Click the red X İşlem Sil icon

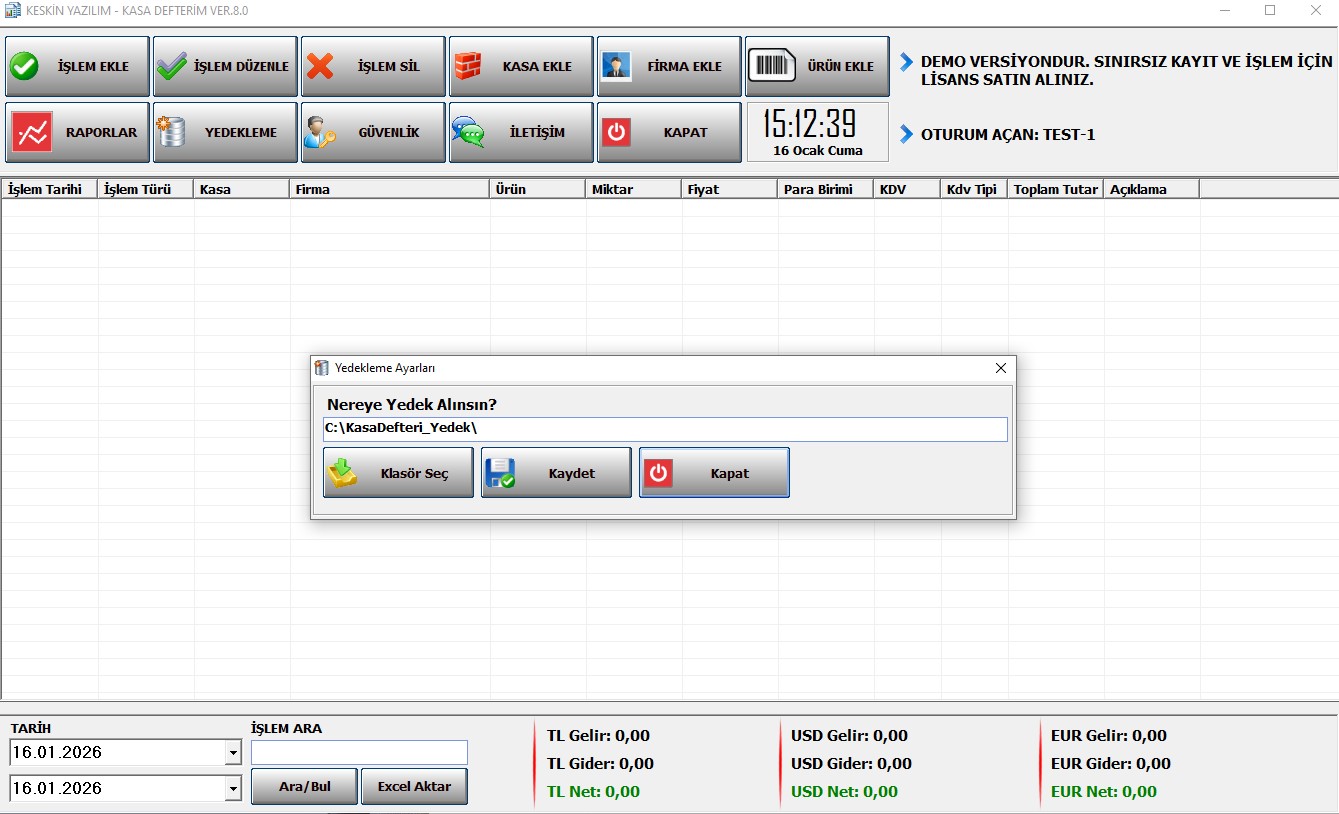point(320,67)
